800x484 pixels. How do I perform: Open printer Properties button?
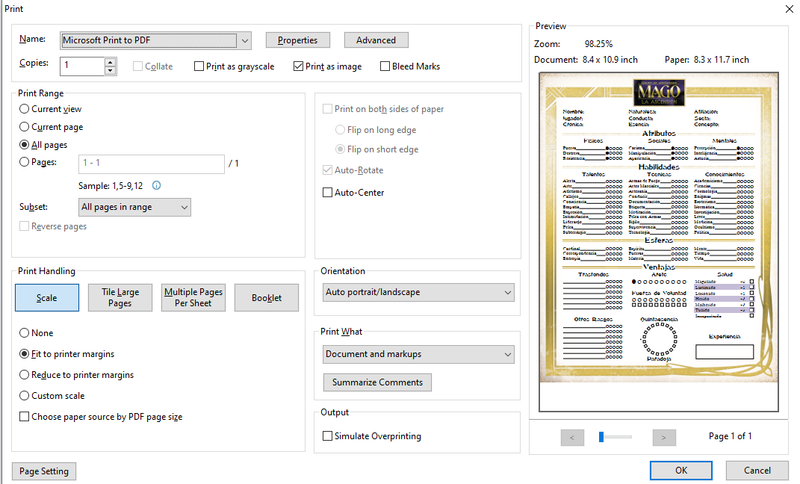[298, 40]
